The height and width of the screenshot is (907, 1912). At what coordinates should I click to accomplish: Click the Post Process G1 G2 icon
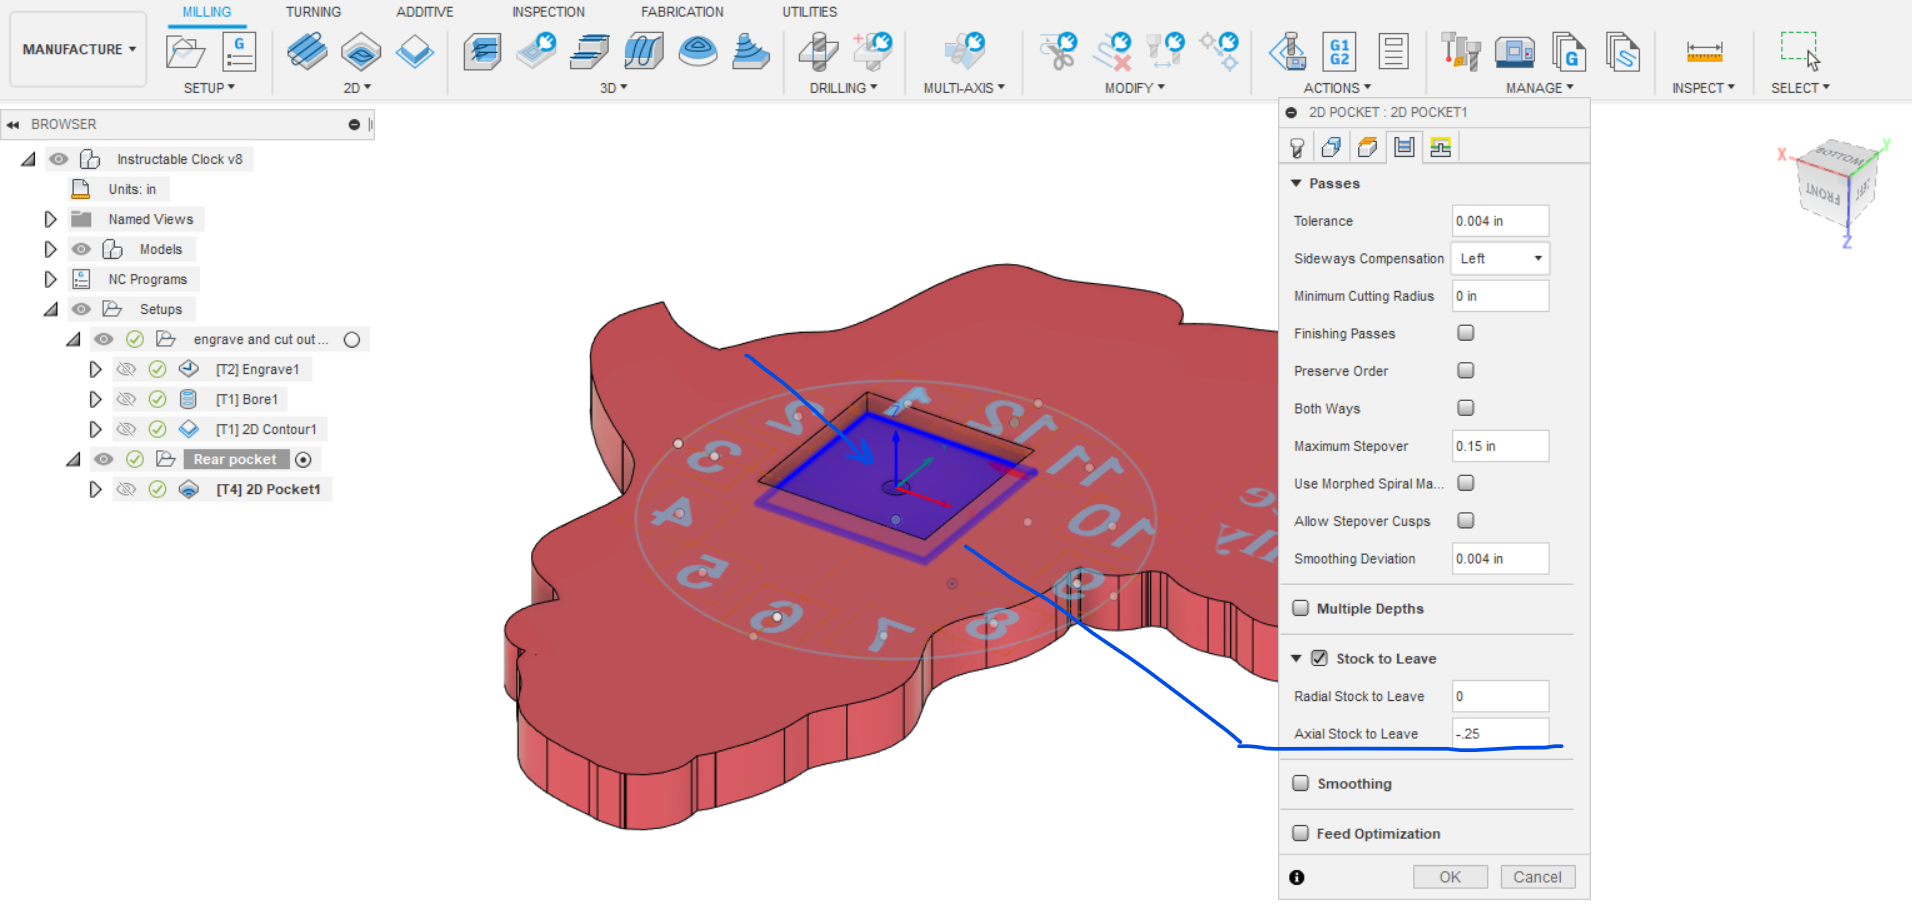tap(1340, 51)
